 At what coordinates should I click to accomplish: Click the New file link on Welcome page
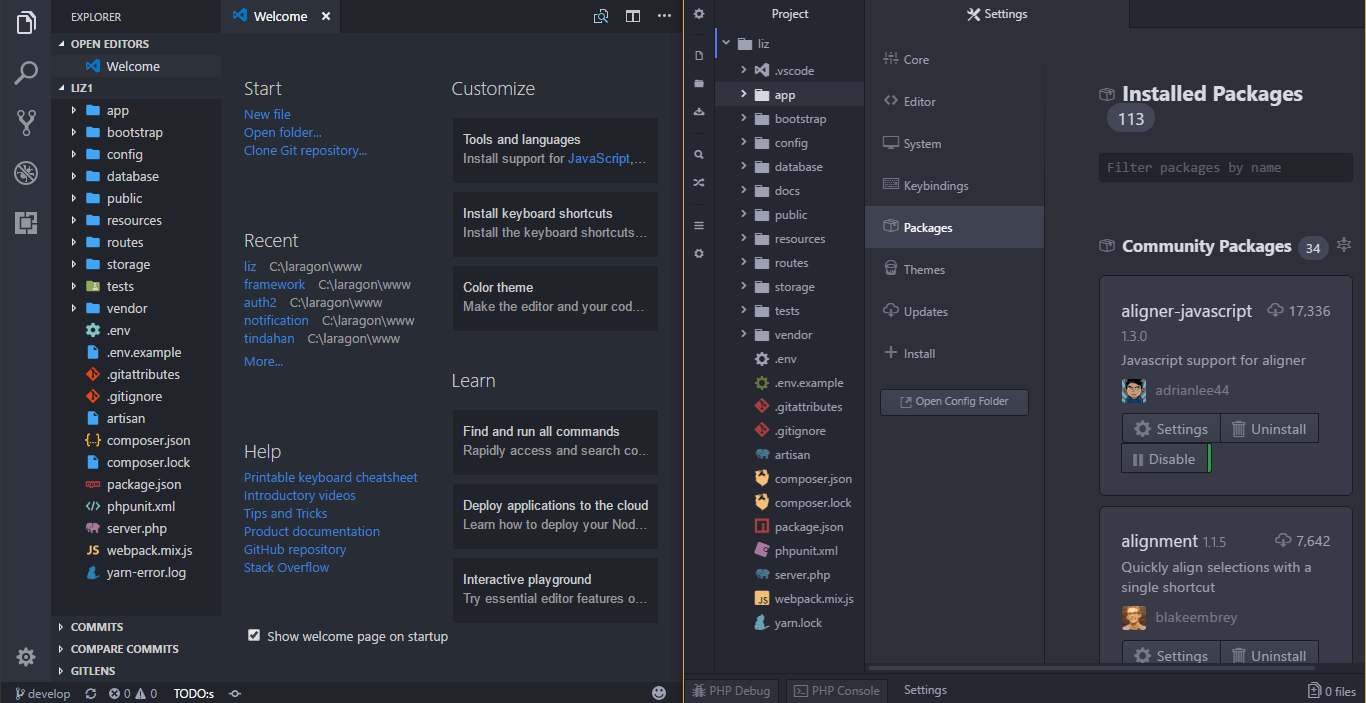click(267, 115)
